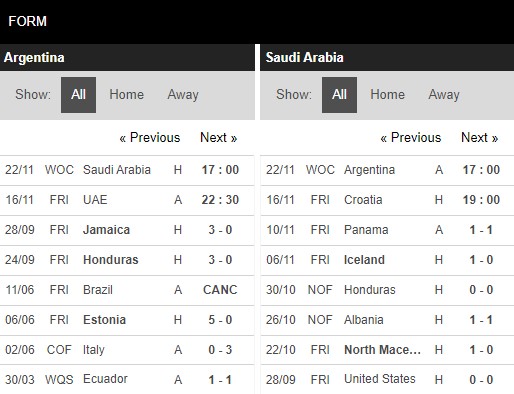This screenshot has height=394, width=514.
Task: Go to Previous Argentina matches
Action: pyautogui.click(x=150, y=137)
